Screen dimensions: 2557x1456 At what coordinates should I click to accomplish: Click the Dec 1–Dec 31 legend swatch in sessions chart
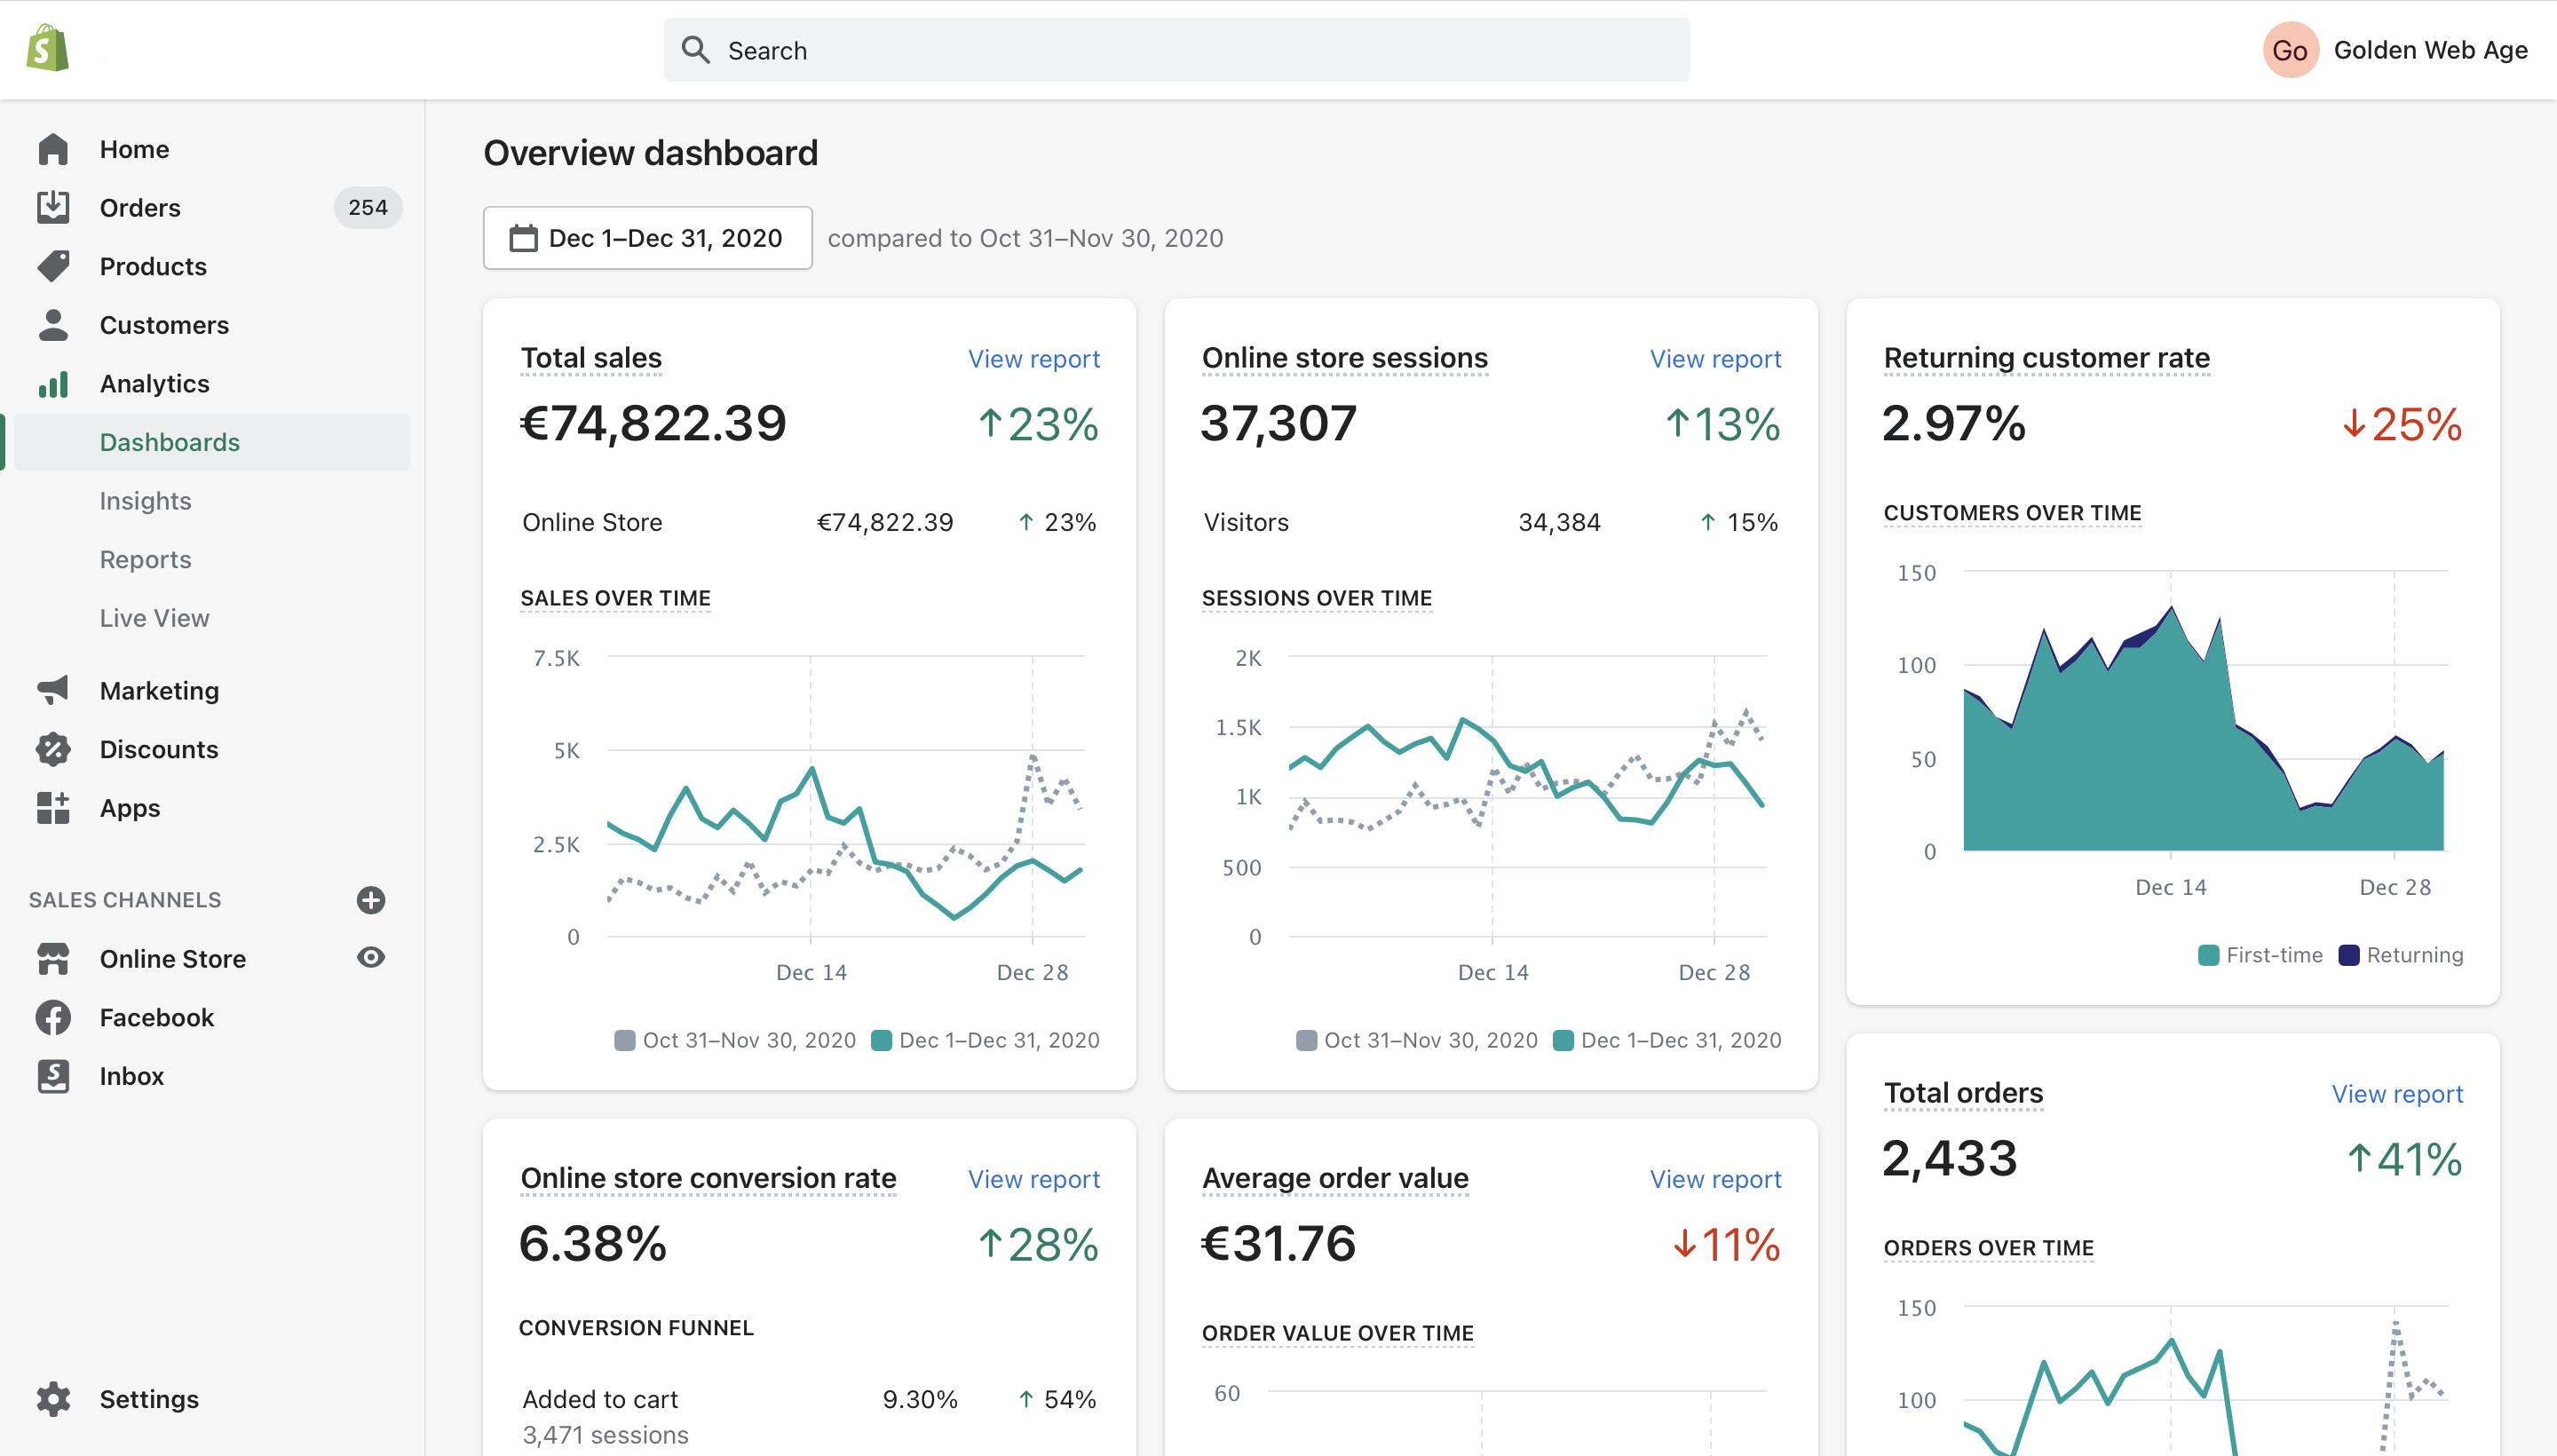(1563, 1040)
